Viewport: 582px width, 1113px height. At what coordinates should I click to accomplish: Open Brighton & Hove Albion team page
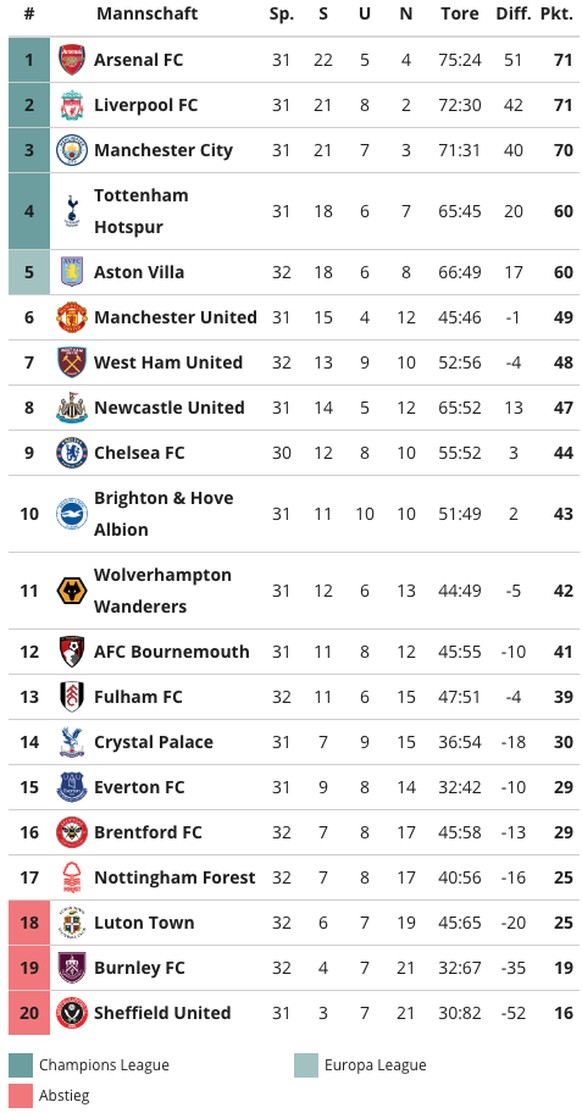164,514
